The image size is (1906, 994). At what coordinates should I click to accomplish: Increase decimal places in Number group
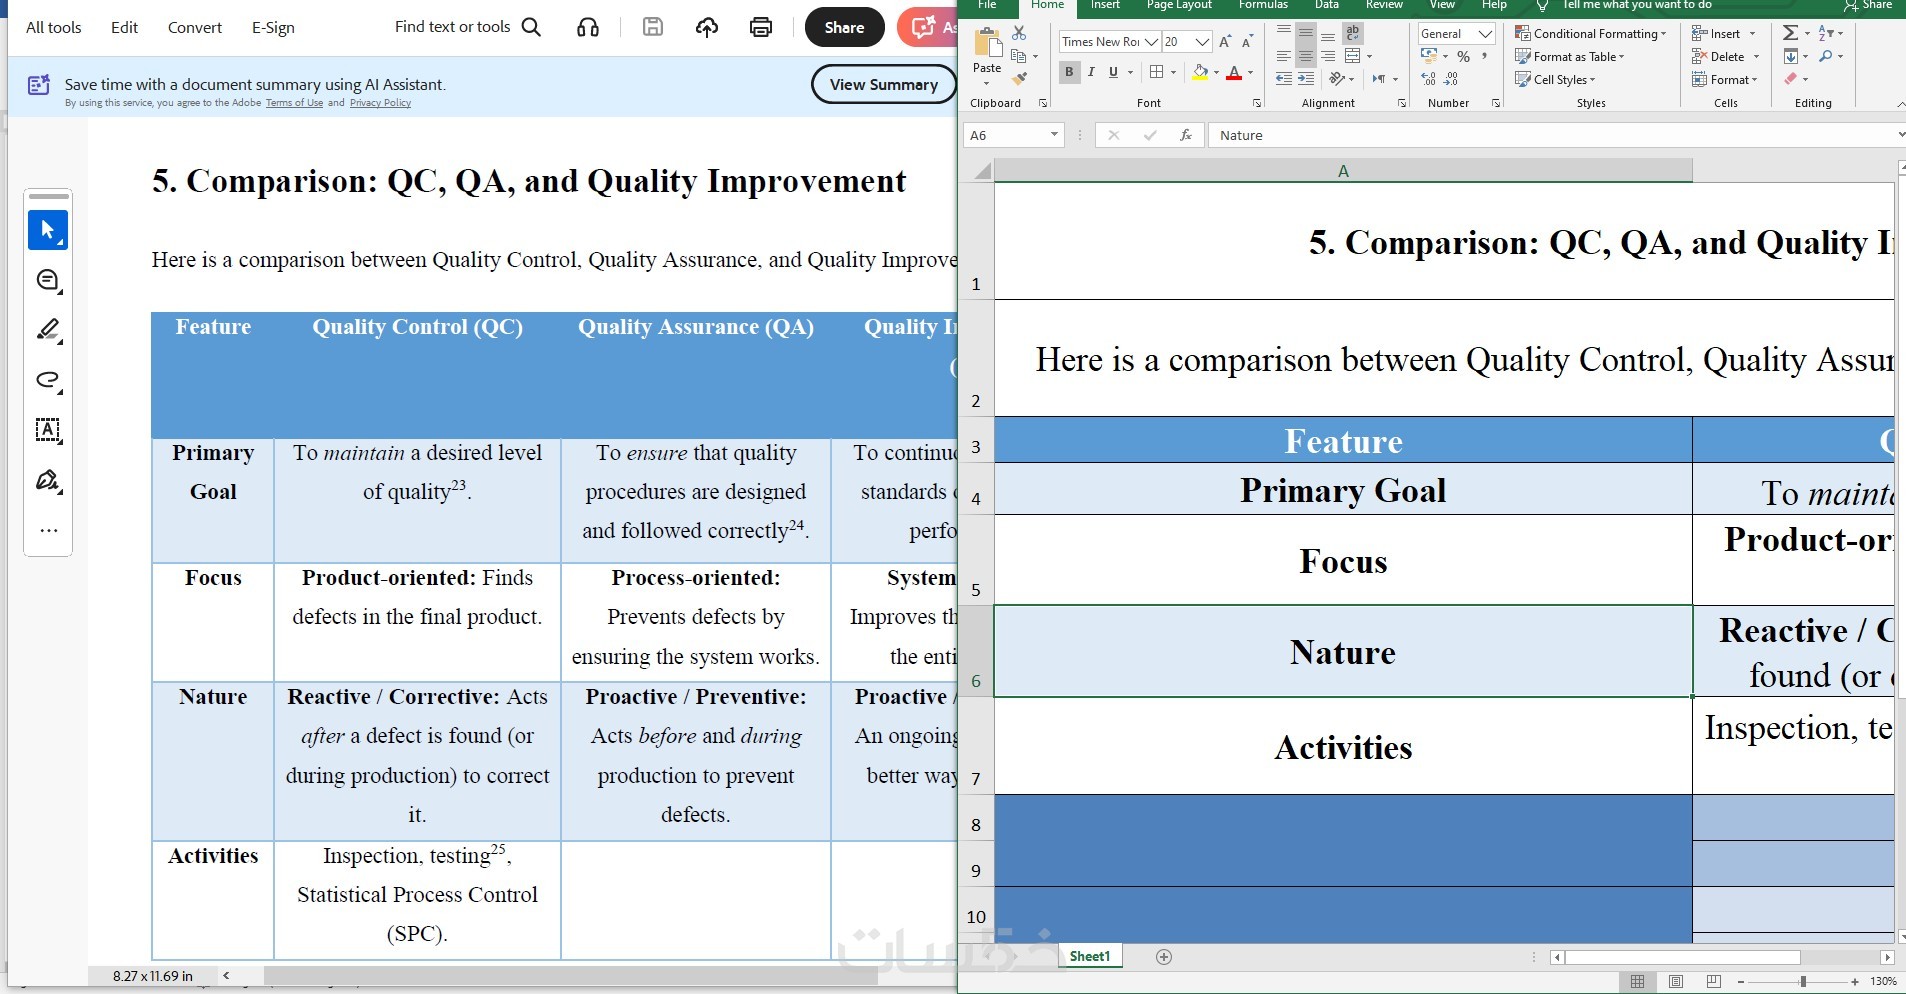coord(1429,79)
